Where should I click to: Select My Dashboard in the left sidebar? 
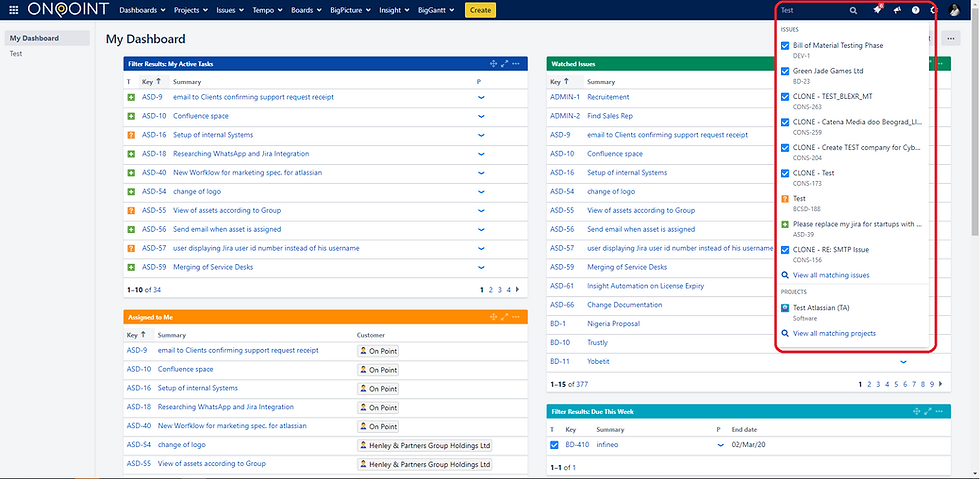(x=48, y=38)
